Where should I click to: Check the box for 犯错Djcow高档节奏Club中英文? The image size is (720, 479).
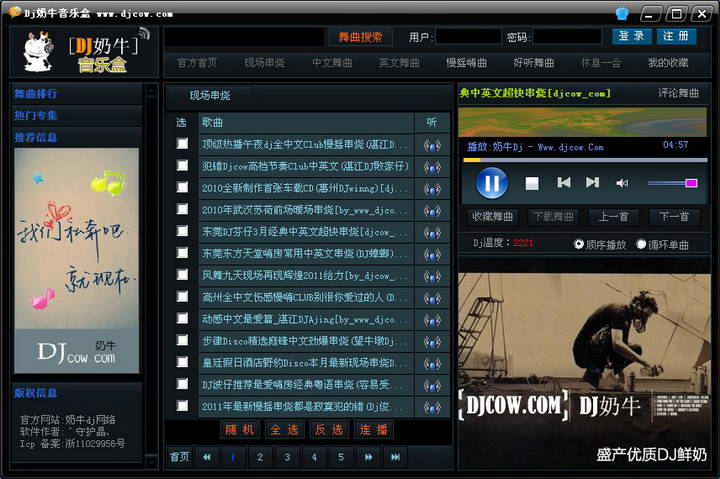(x=182, y=165)
